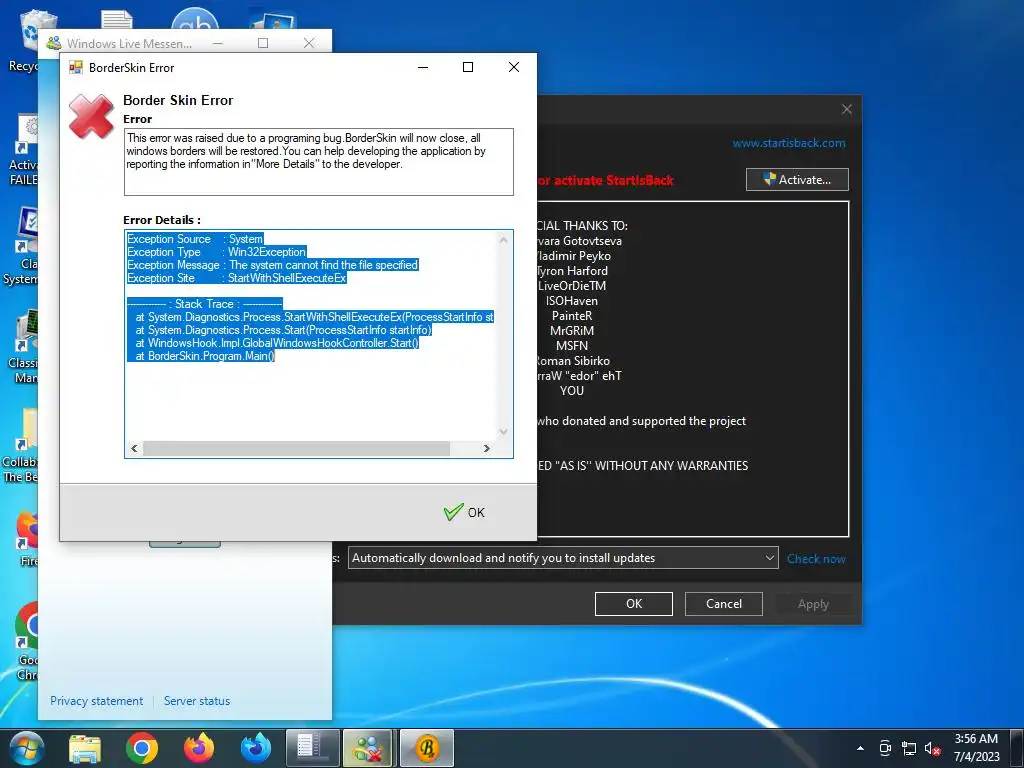1024x768 pixels.
Task: Click the gray document app taskbar button
Action: pos(313,749)
